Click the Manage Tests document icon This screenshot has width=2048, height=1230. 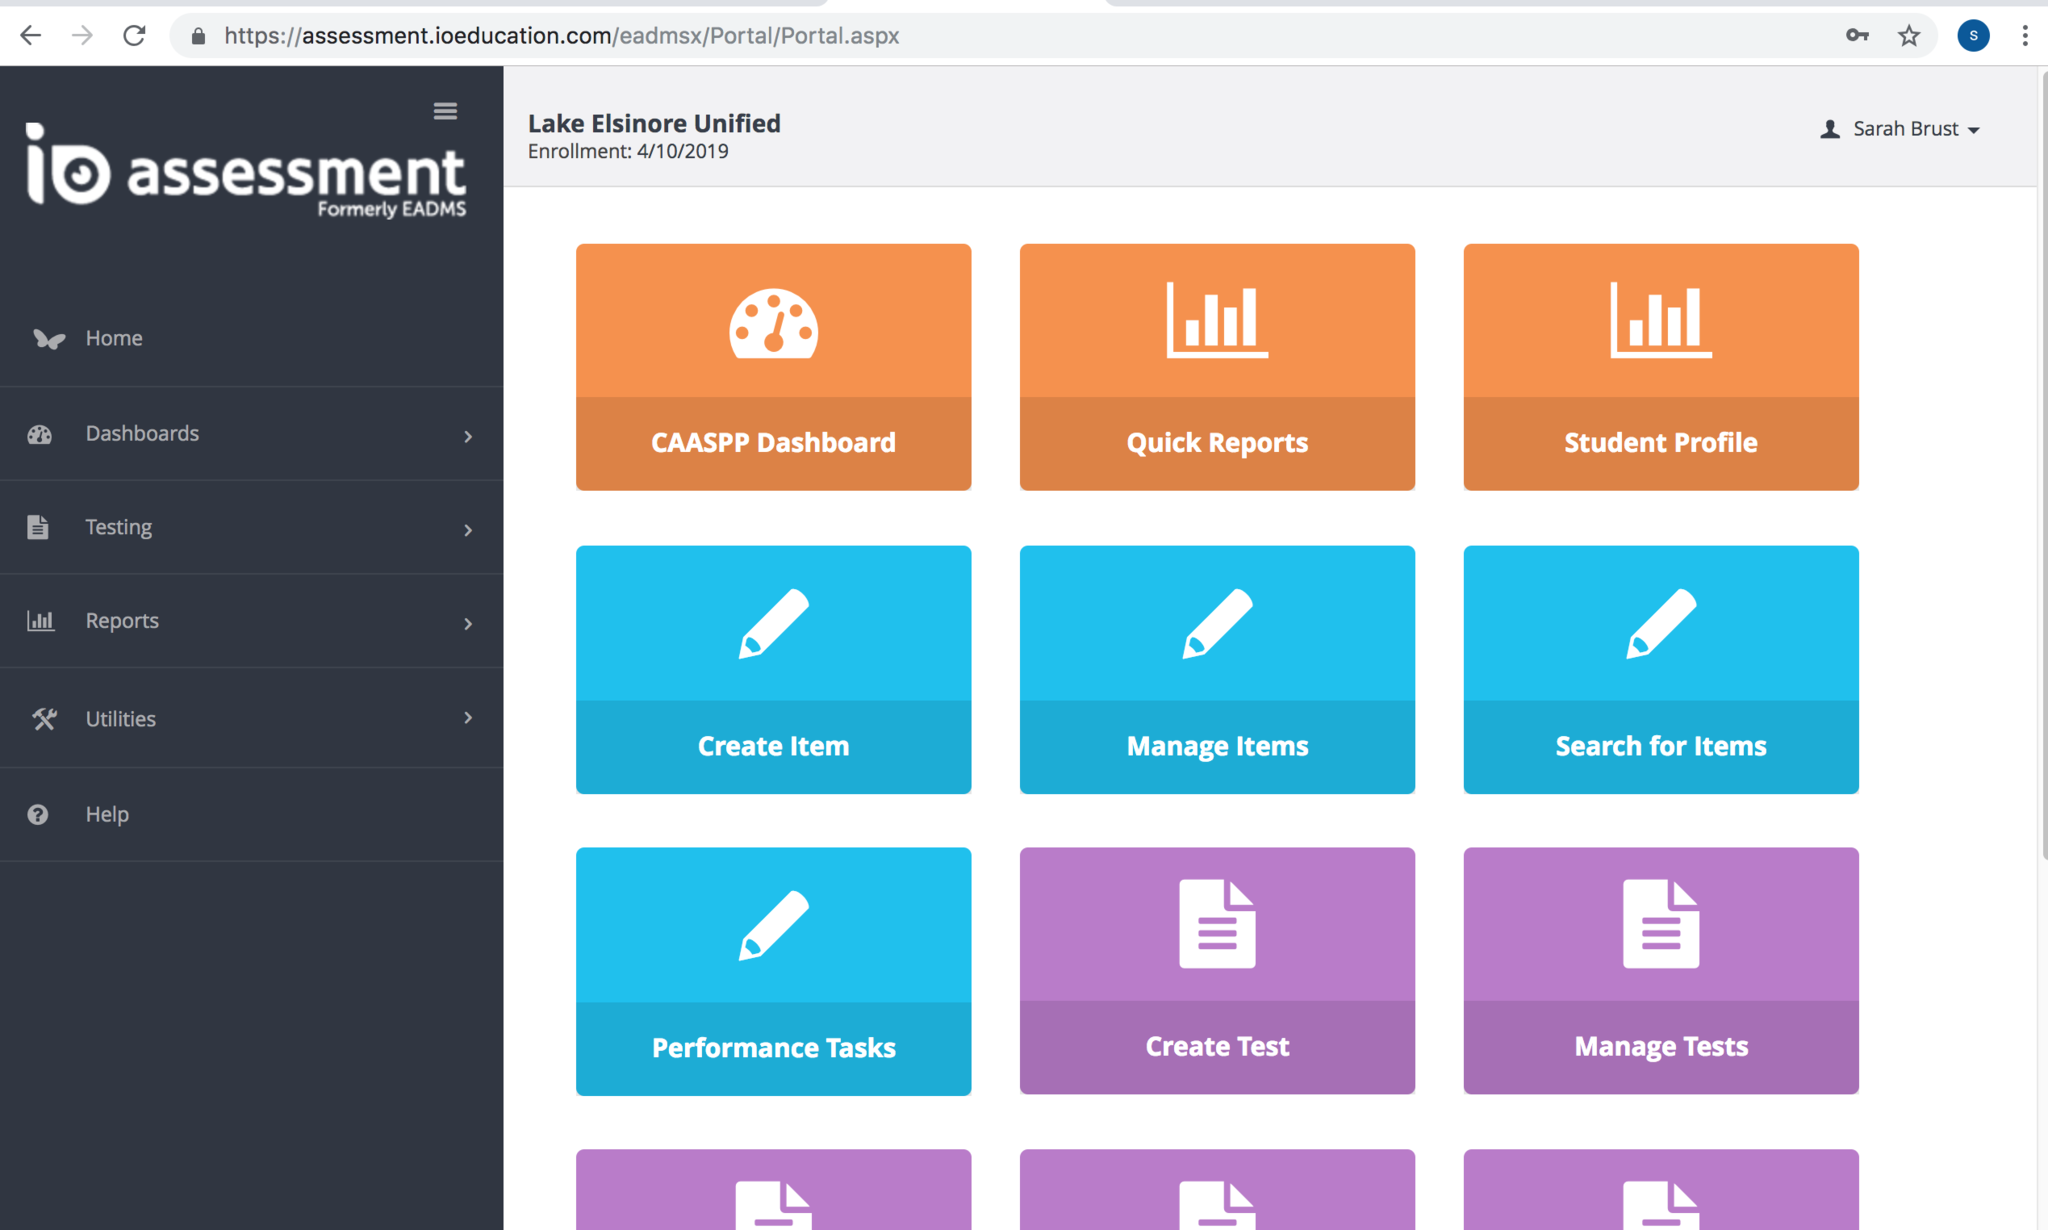(x=1660, y=924)
